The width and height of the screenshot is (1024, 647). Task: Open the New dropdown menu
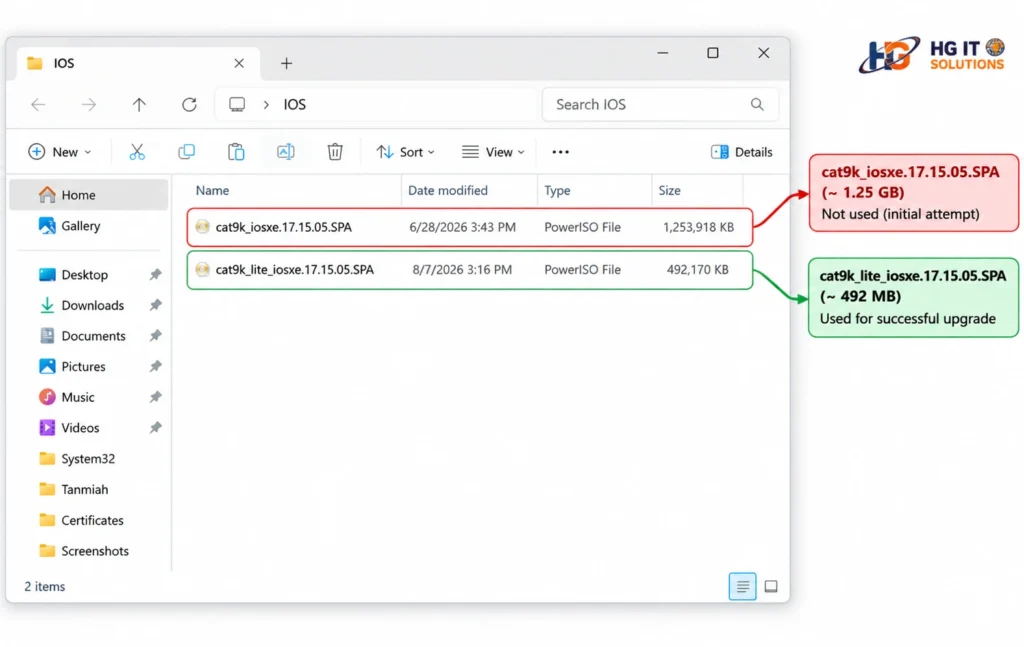point(59,152)
